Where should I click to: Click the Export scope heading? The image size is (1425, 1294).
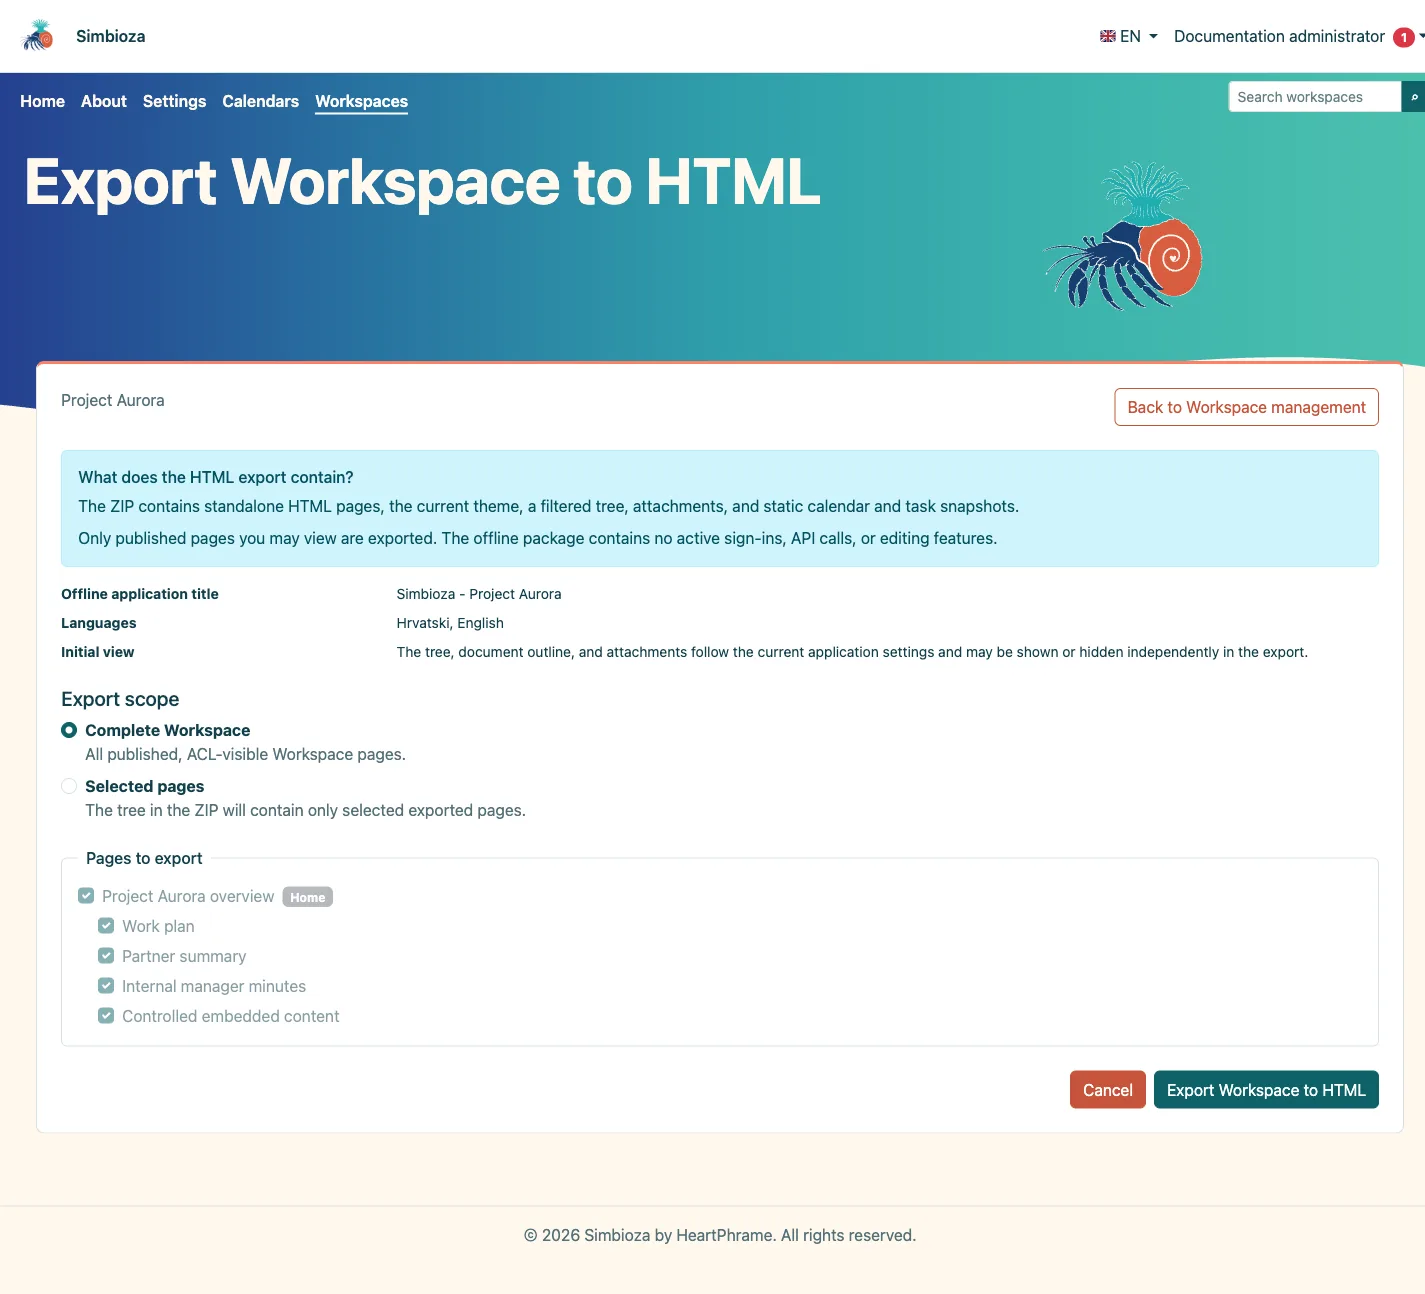[x=120, y=699]
